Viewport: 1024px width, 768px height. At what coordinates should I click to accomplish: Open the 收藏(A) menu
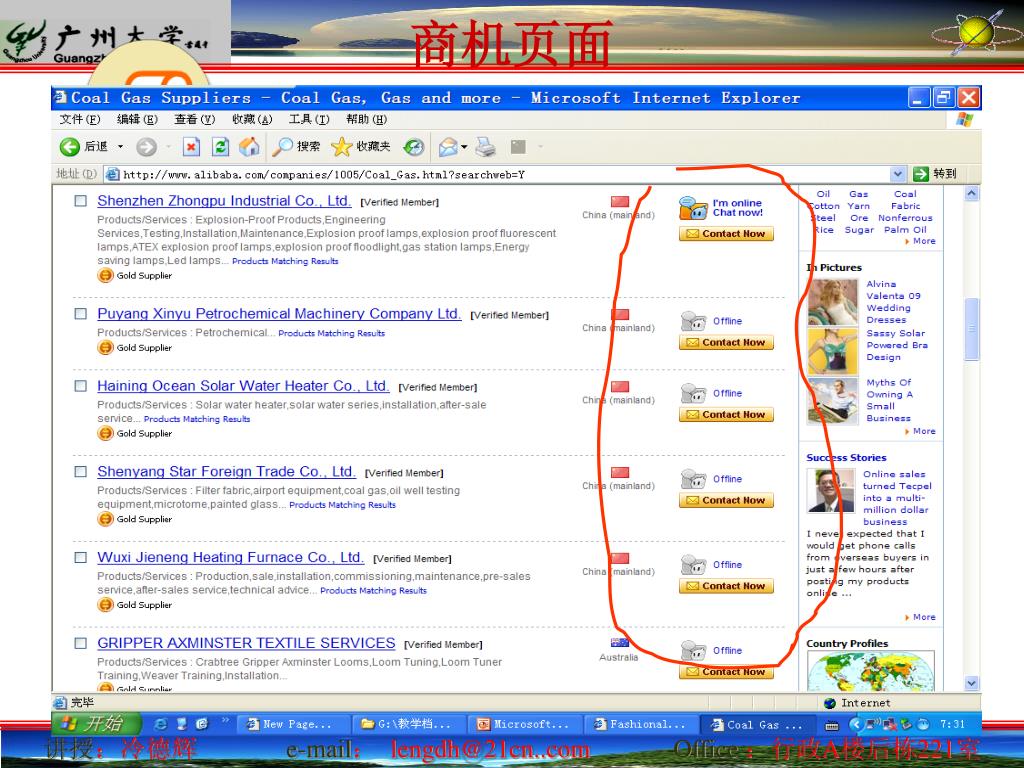click(252, 119)
